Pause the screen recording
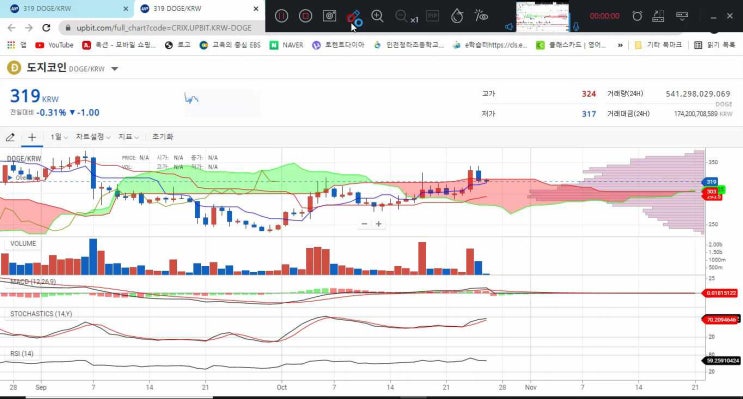The image size is (743, 399). point(281,16)
